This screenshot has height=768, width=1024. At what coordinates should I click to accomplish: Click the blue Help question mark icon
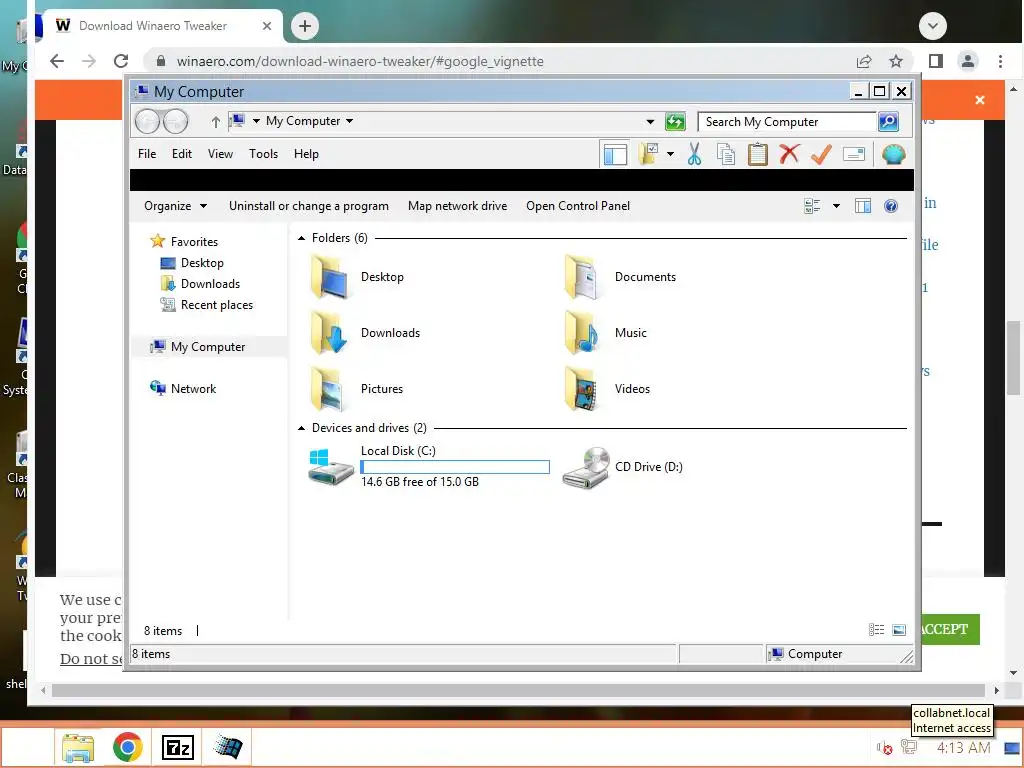891,206
